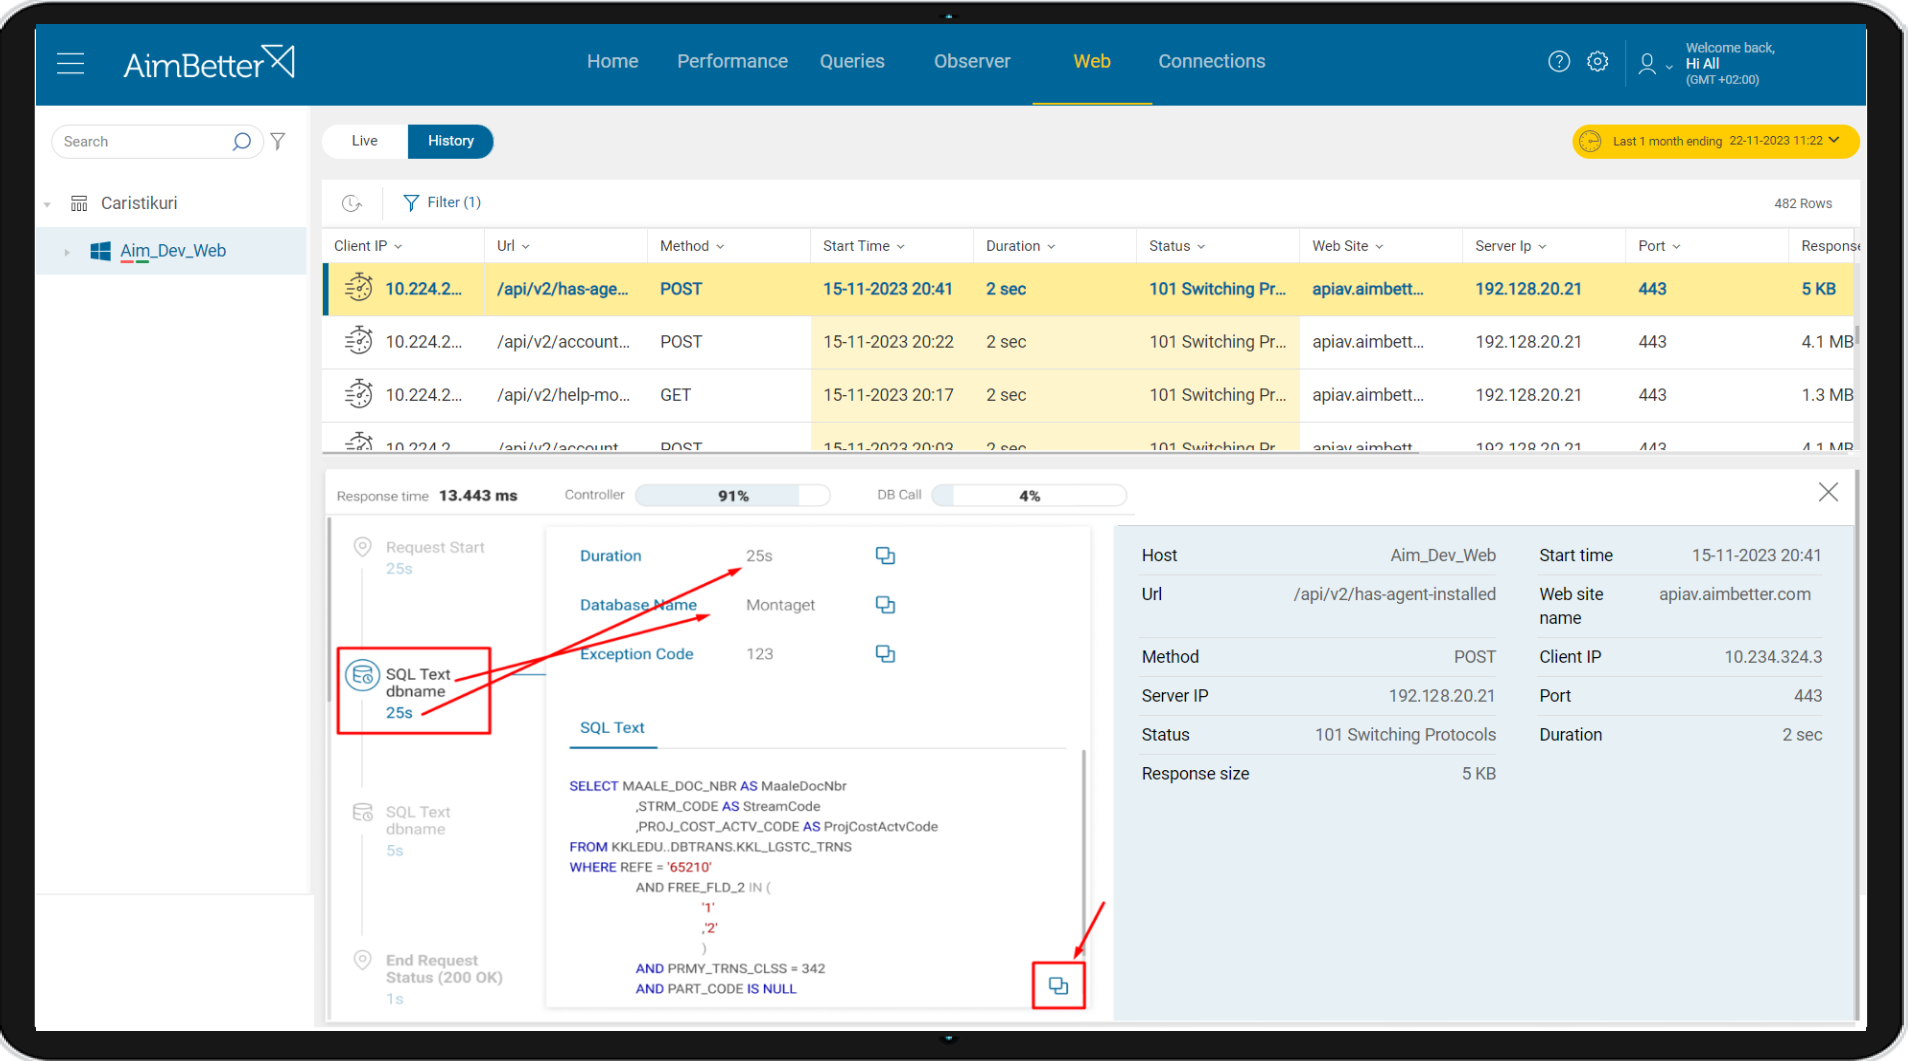
Task: Go to the Home menu
Action: click(x=612, y=61)
